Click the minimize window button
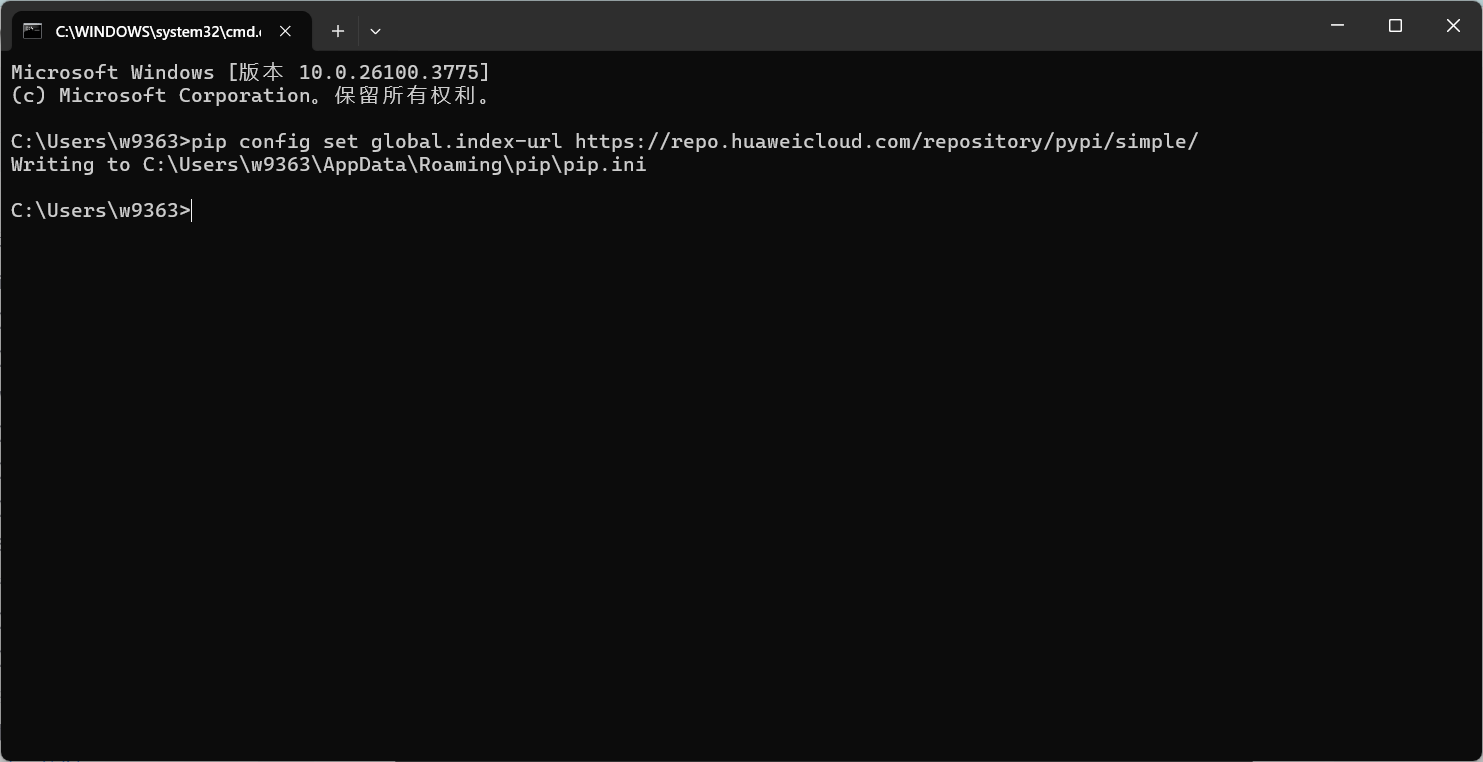 (1337, 26)
